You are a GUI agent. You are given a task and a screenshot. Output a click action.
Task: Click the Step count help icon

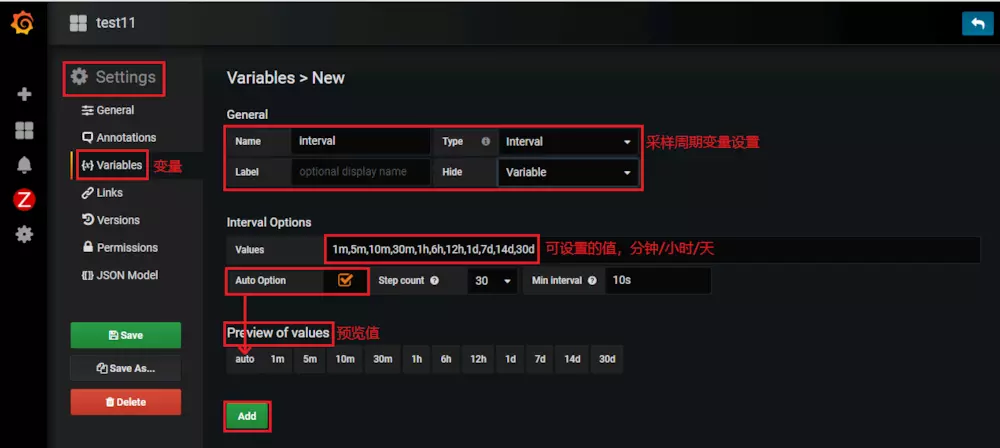point(434,280)
